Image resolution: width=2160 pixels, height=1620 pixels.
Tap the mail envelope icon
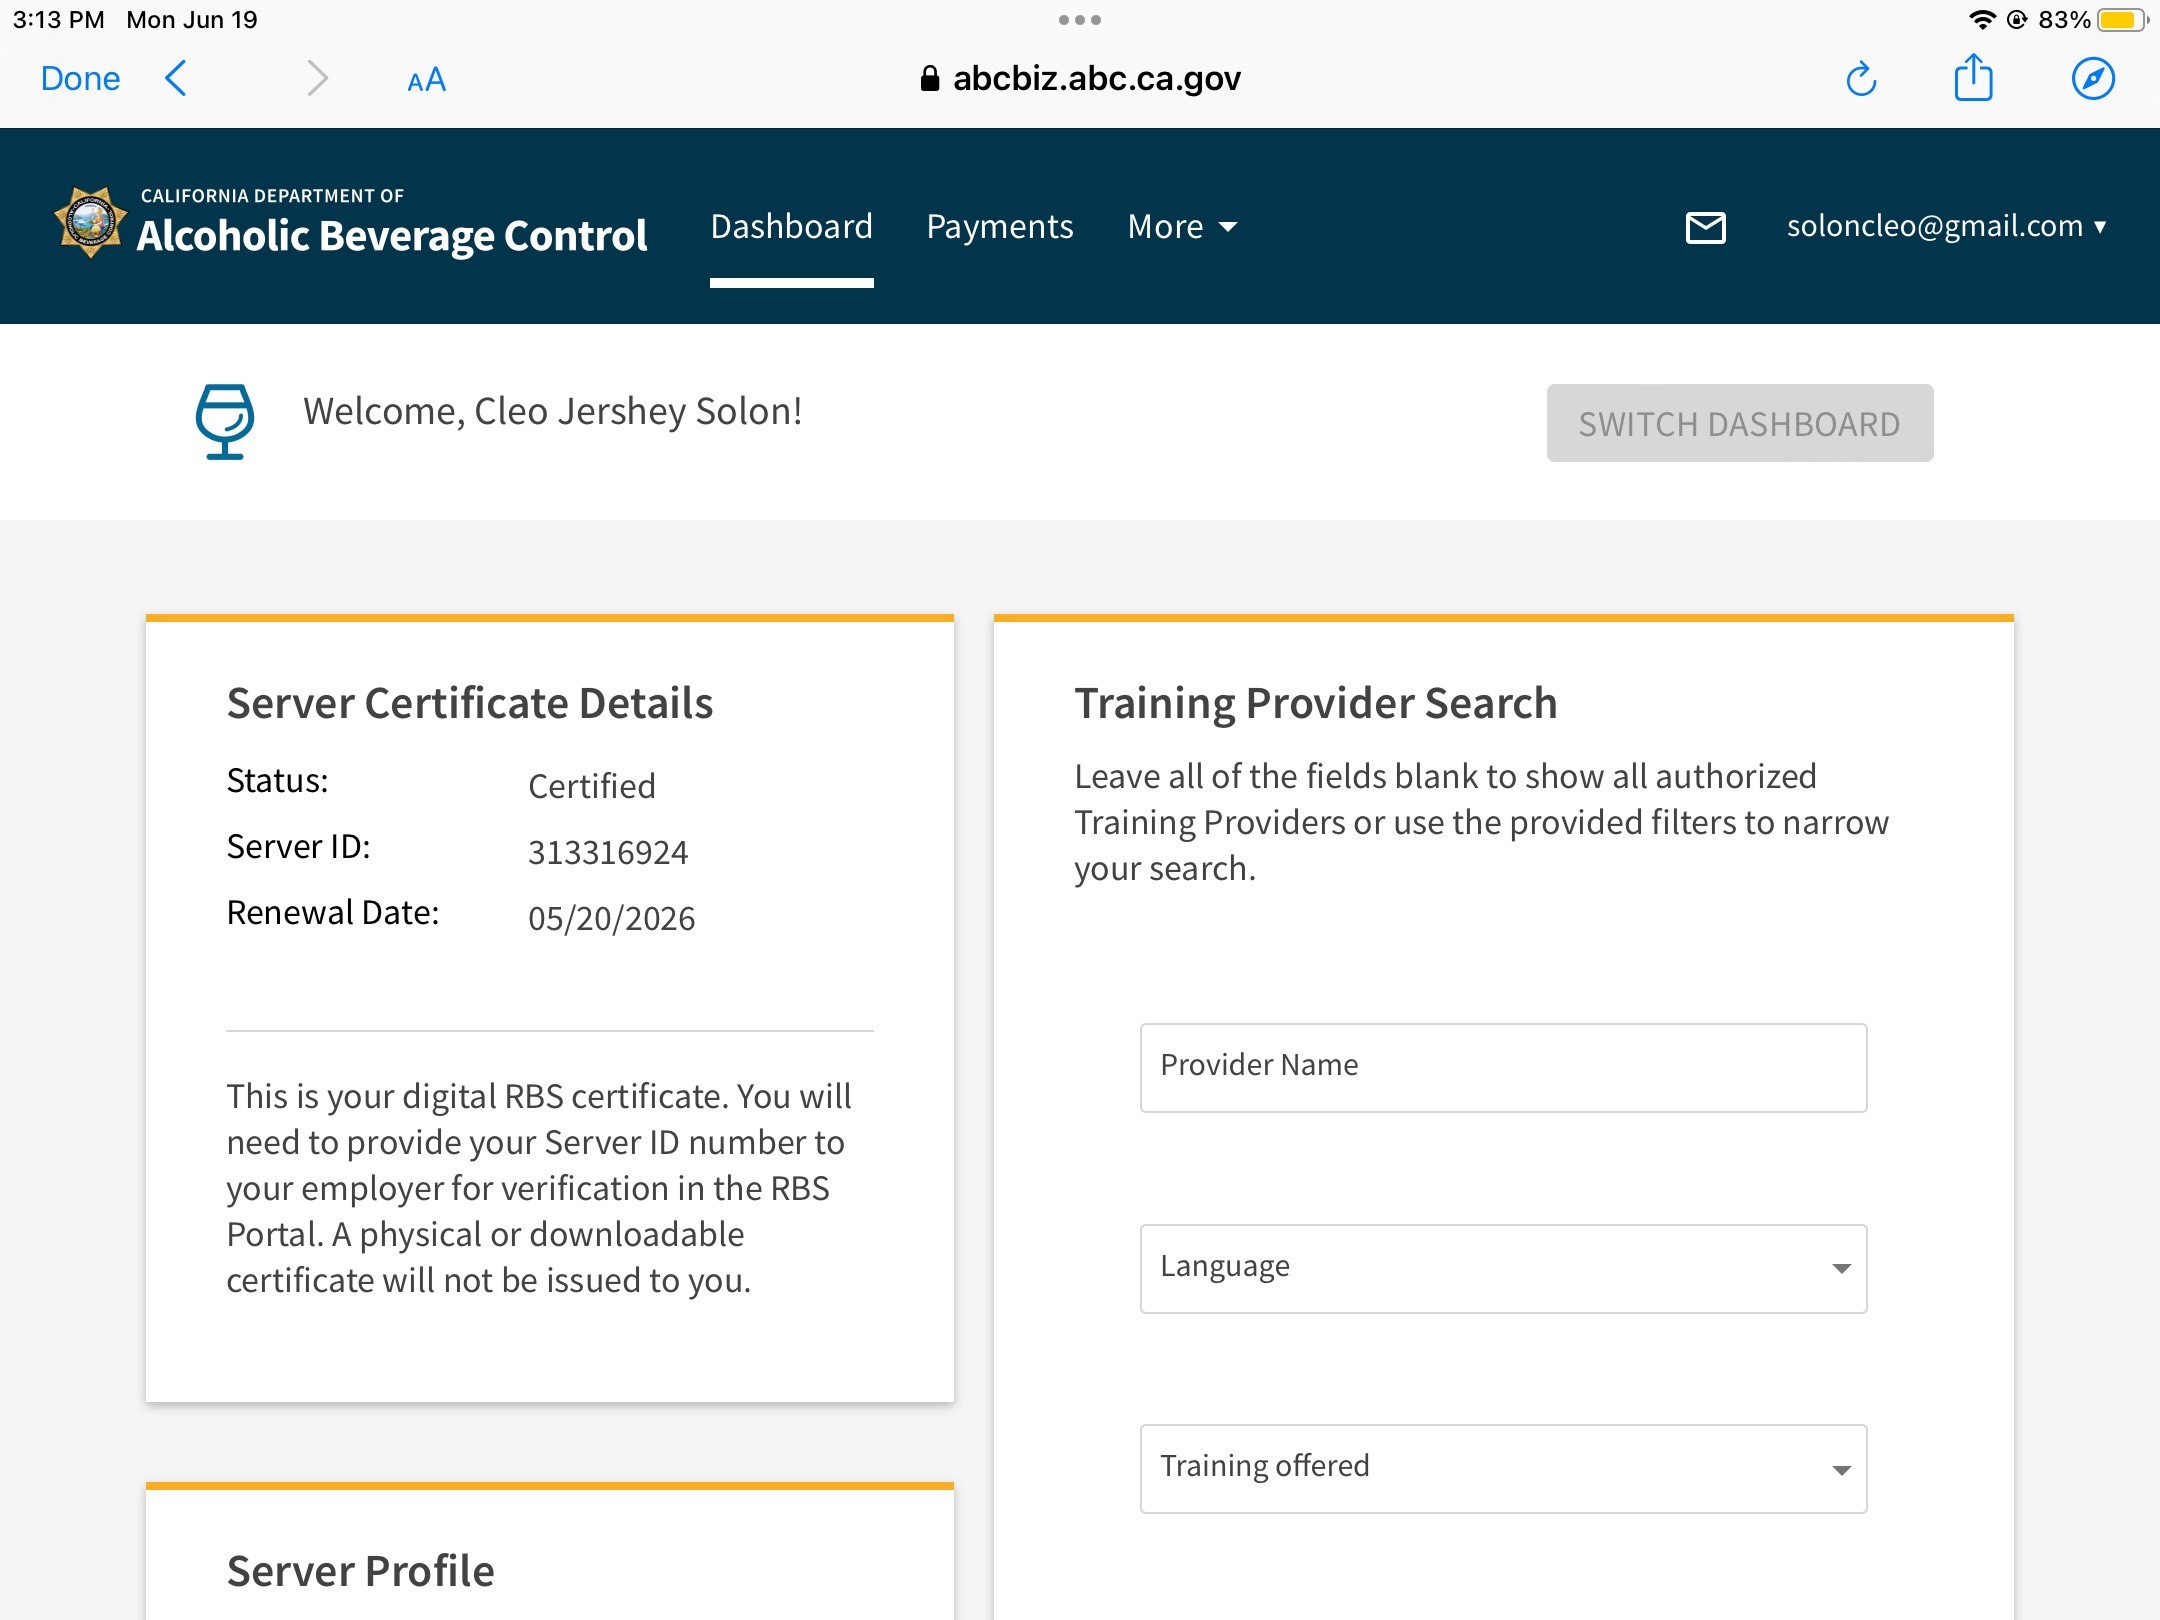tap(1705, 227)
